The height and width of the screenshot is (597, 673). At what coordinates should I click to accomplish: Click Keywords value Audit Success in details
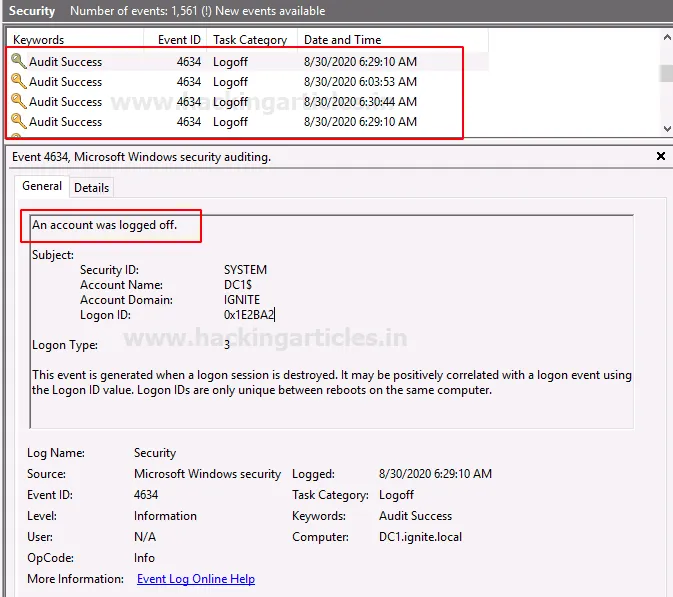click(415, 516)
